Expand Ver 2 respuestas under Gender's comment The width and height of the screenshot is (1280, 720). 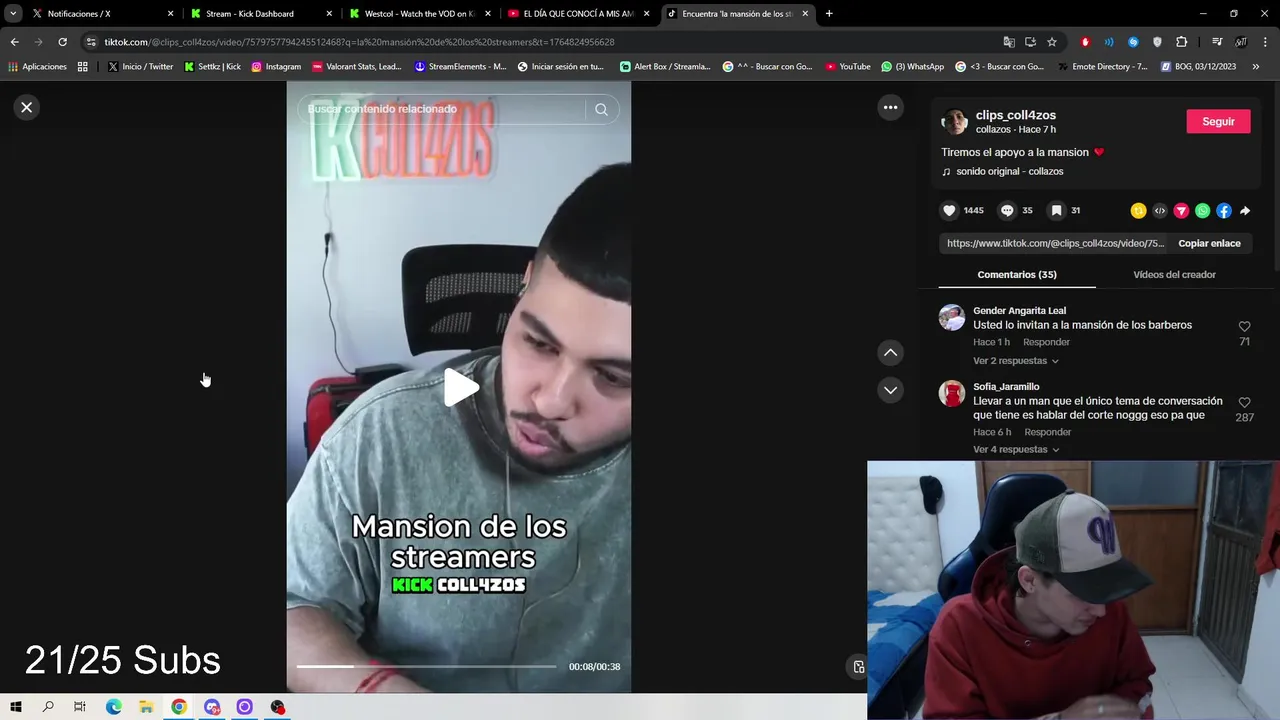pos(1015,361)
